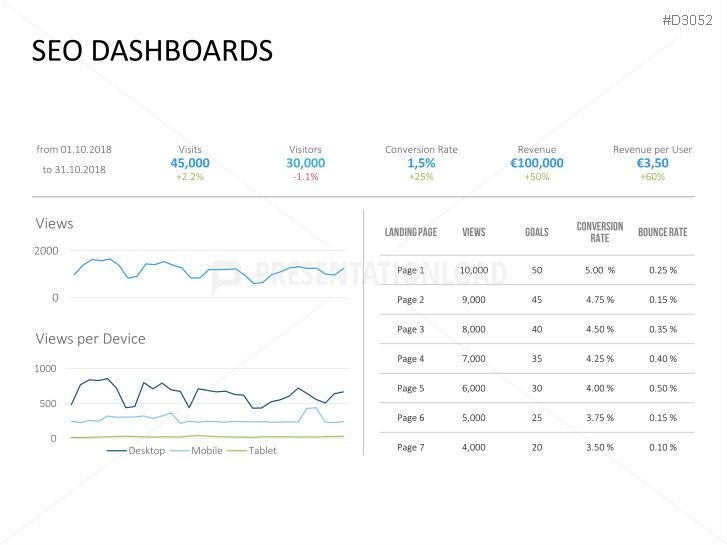Select the Bounce Rate column header
Screen dimensions: 727x545
[x=662, y=232]
